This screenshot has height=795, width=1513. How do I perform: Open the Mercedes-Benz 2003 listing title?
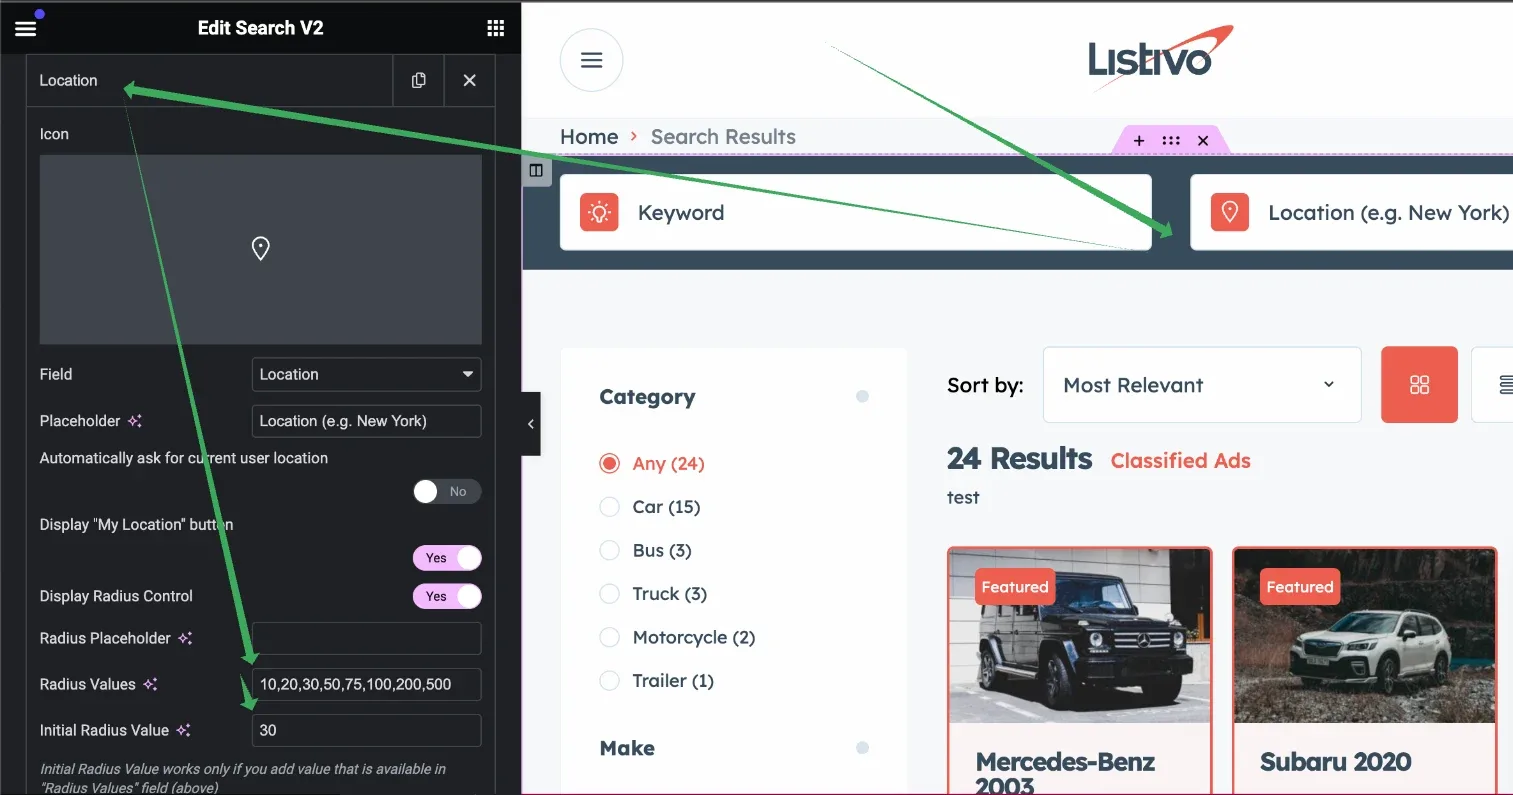1066,773
